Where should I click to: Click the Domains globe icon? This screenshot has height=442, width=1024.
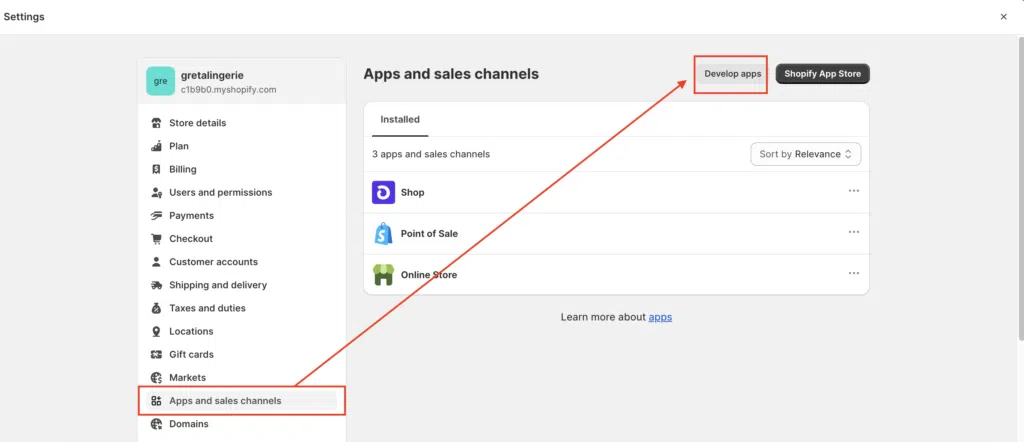[156, 424]
